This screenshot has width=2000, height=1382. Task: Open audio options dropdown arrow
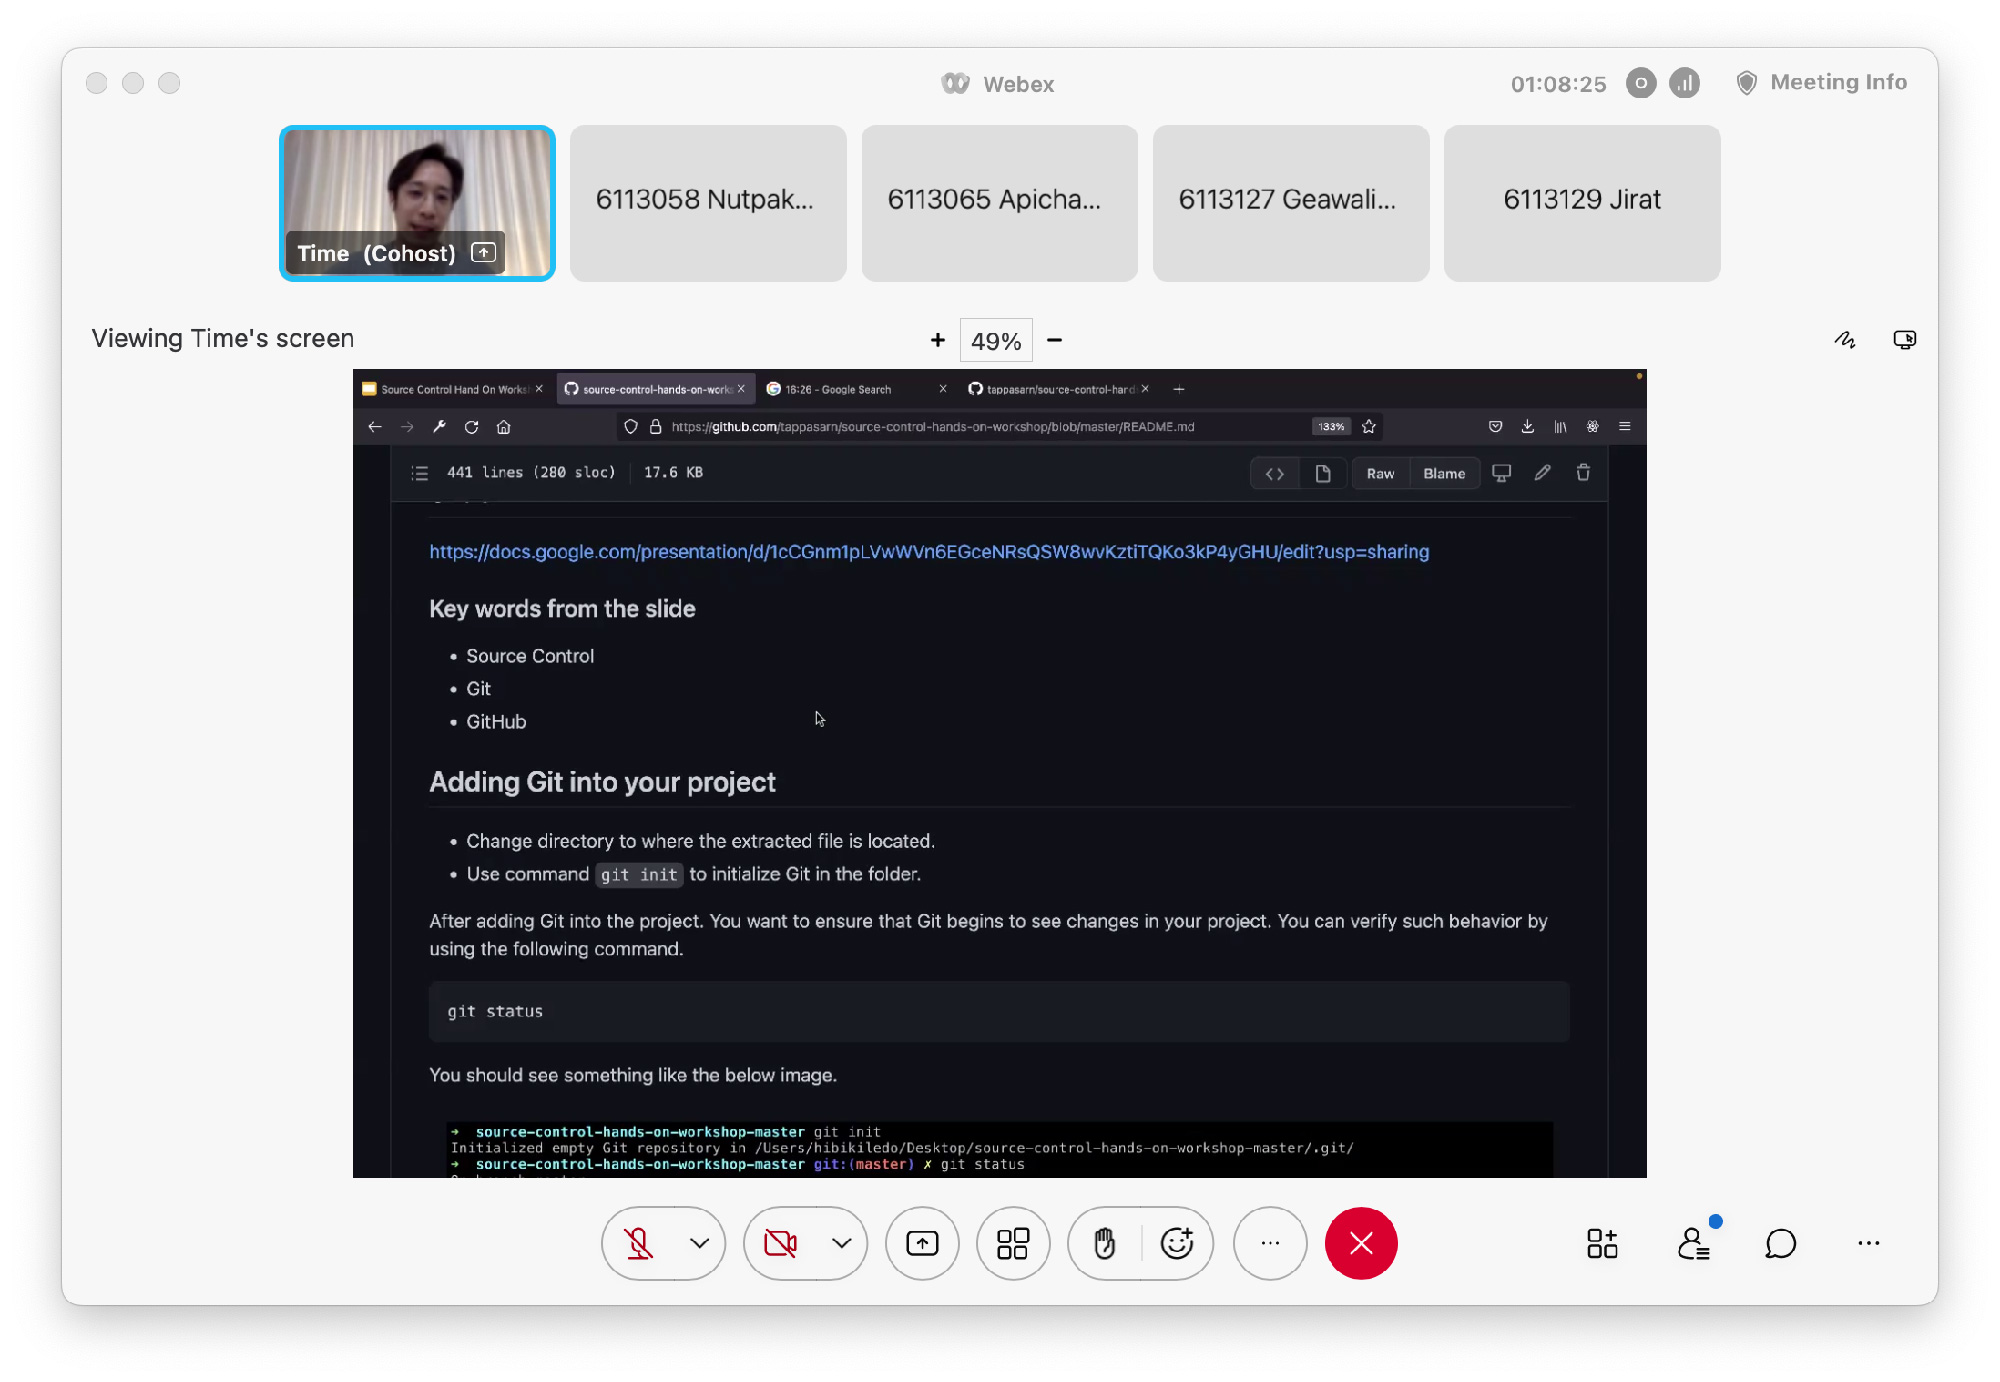699,1243
